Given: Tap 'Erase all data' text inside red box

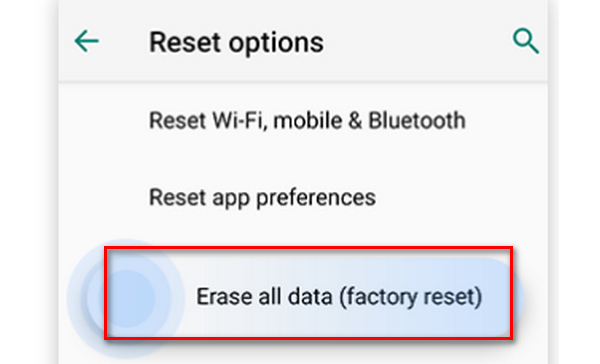Looking at the screenshot, I should (x=264, y=297).
